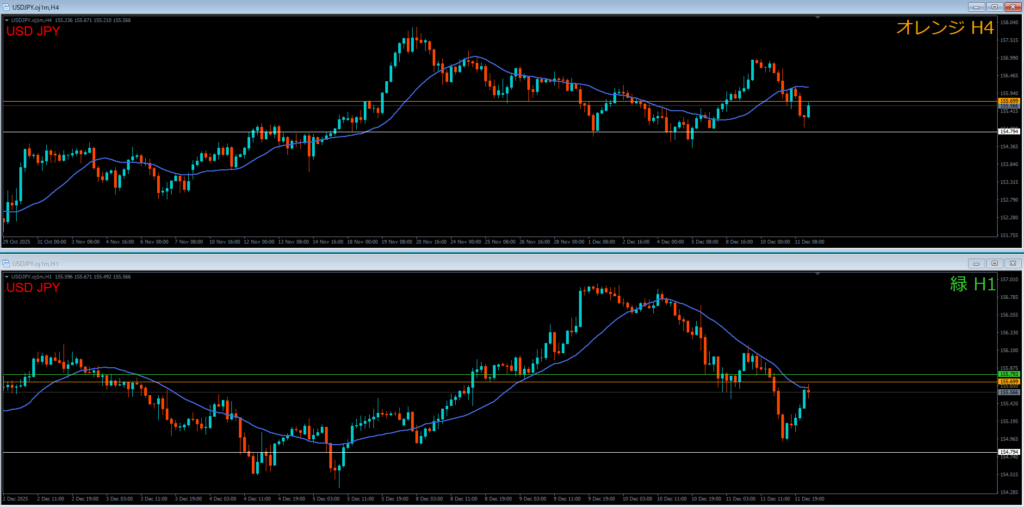Viewport: 1024px width, 507px height.
Task: Click the '158.040' price axis value
Action: [x=1010, y=22]
